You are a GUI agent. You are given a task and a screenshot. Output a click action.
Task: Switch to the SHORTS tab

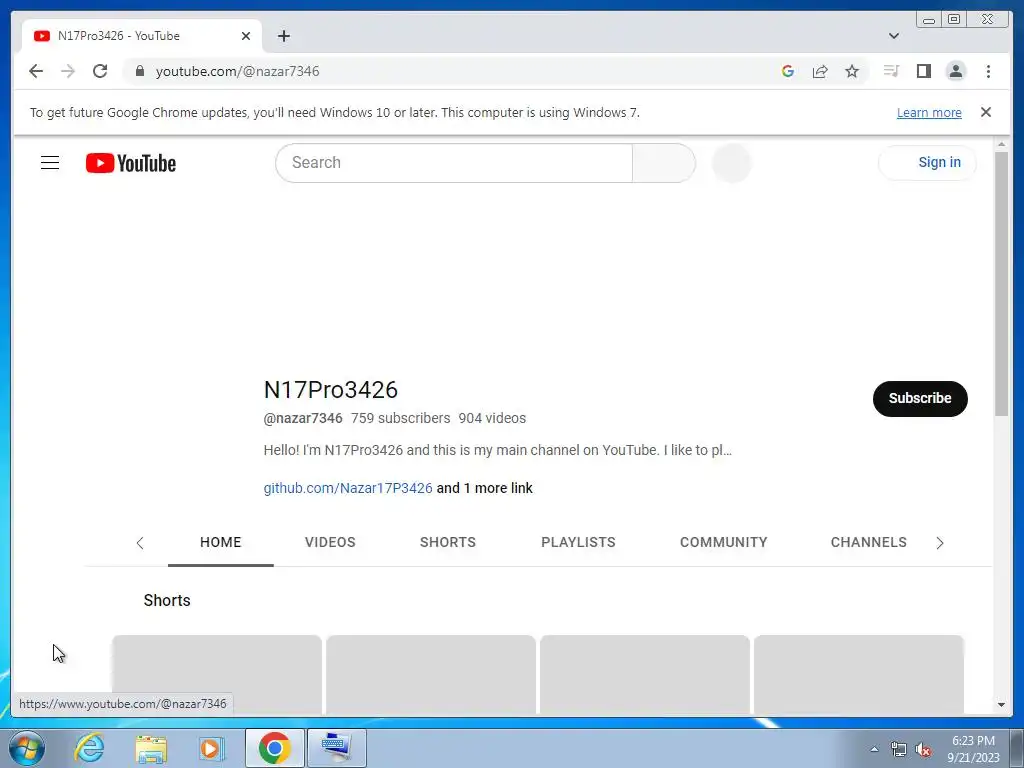pos(447,542)
